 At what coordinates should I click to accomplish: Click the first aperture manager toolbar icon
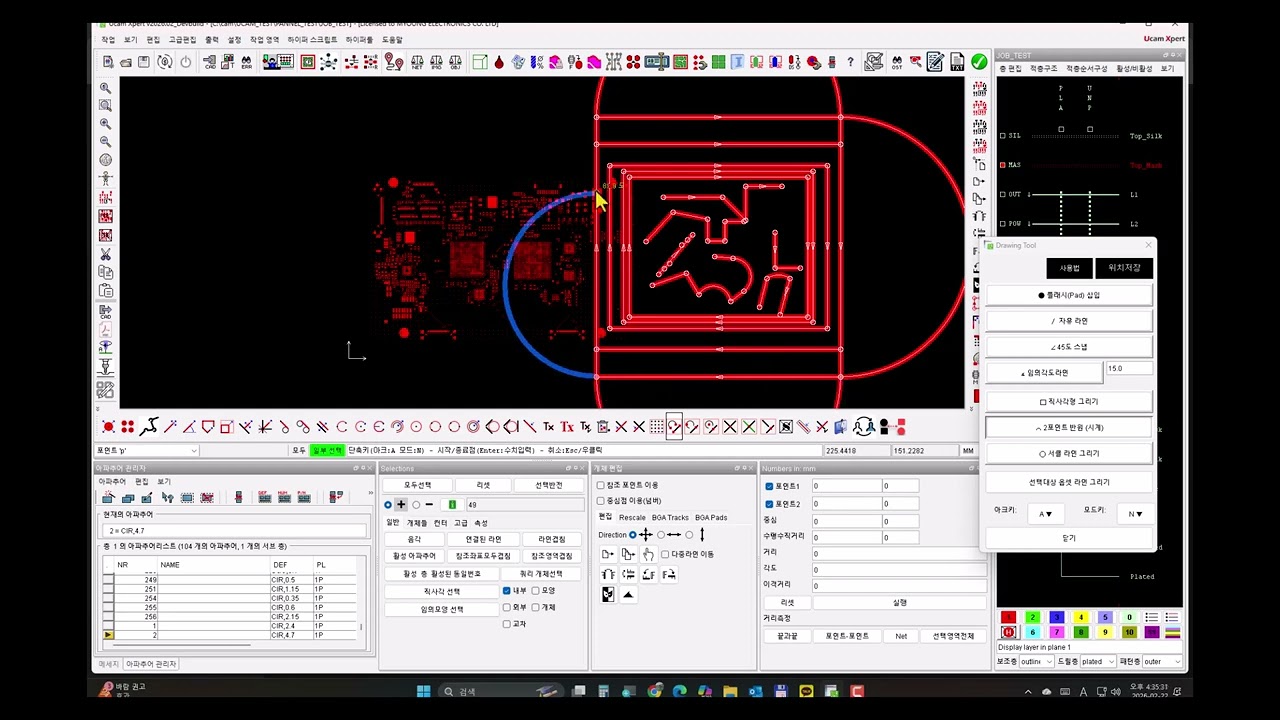(x=109, y=497)
